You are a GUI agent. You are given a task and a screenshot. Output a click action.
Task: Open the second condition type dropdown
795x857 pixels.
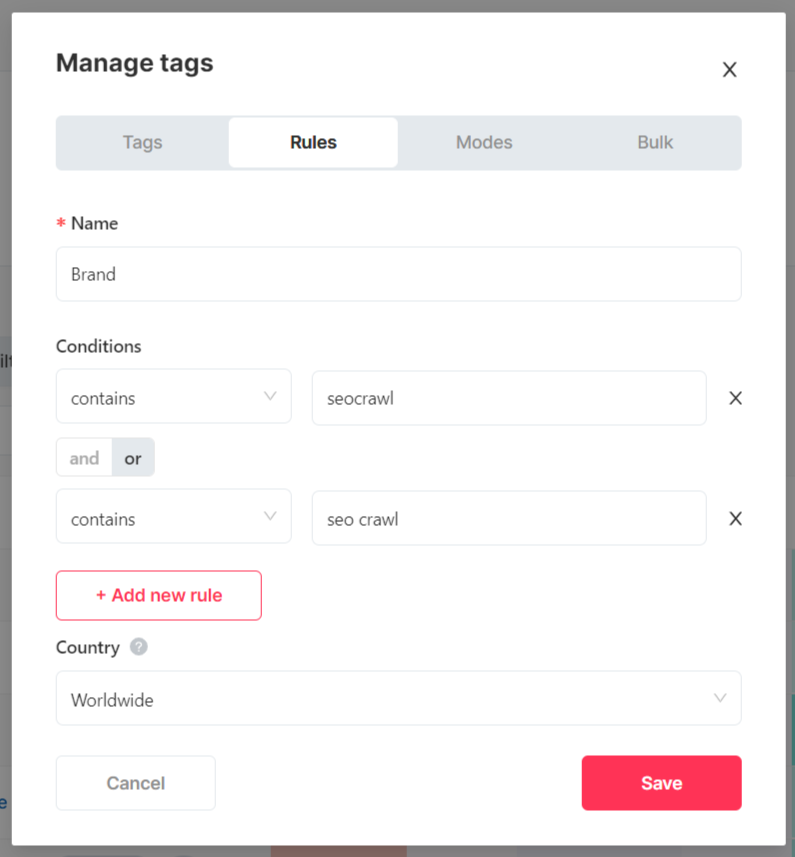(x=173, y=517)
